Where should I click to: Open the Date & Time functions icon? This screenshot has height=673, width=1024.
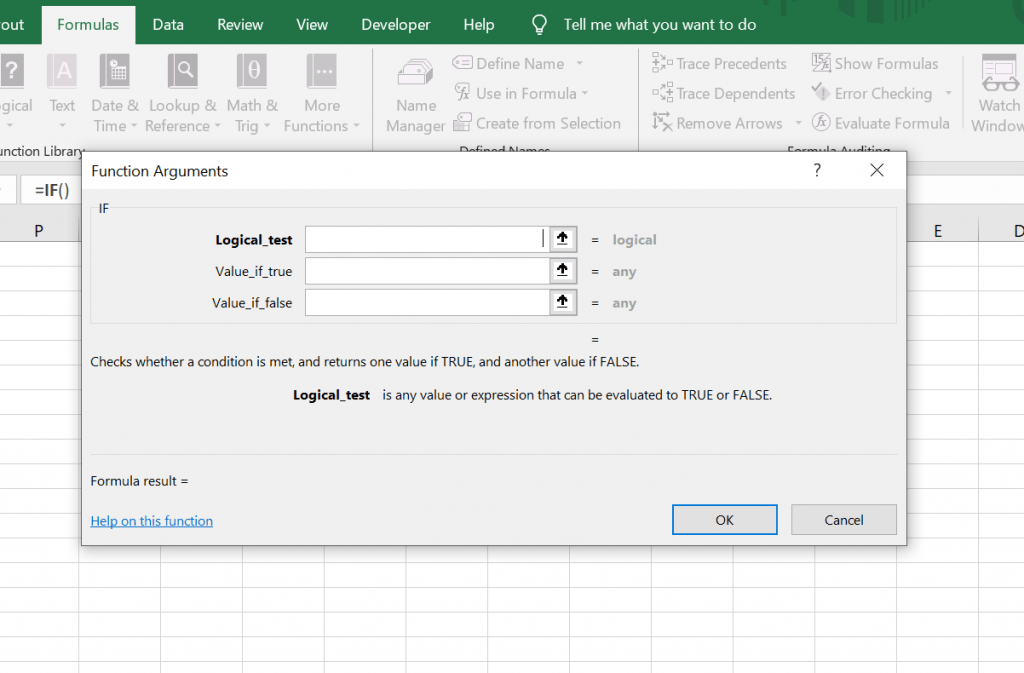(115, 70)
